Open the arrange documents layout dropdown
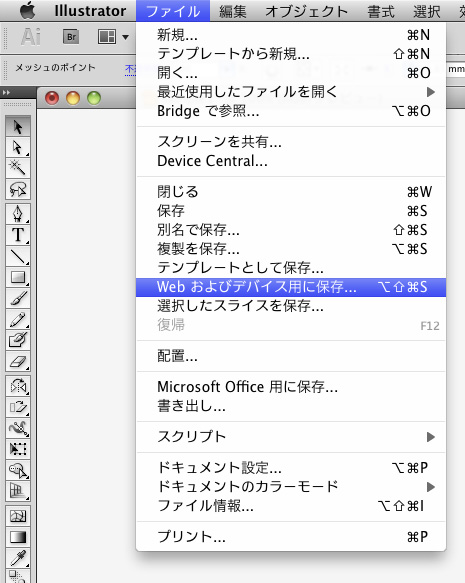 (x=113, y=37)
